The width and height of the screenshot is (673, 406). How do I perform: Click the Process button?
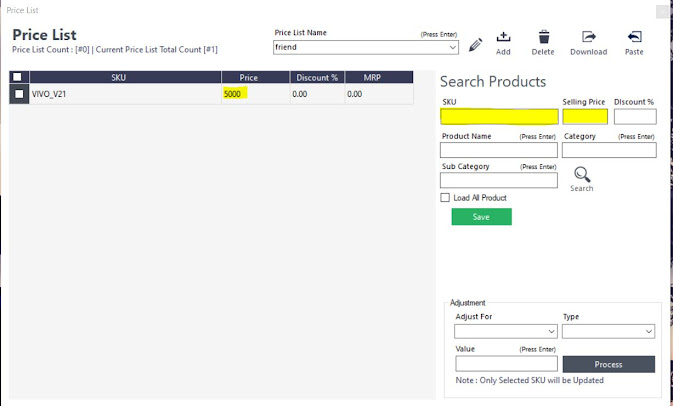tap(608, 364)
